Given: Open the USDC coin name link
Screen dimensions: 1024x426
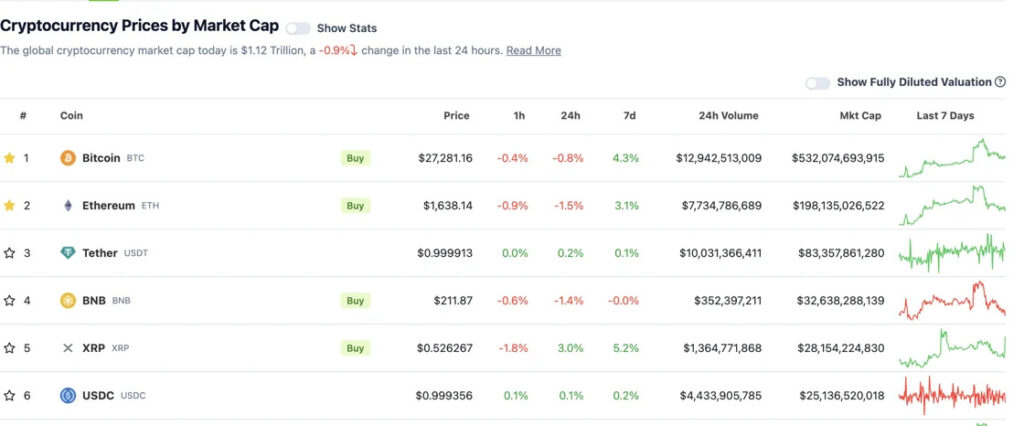Looking at the screenshot, I should coord(98,395).
